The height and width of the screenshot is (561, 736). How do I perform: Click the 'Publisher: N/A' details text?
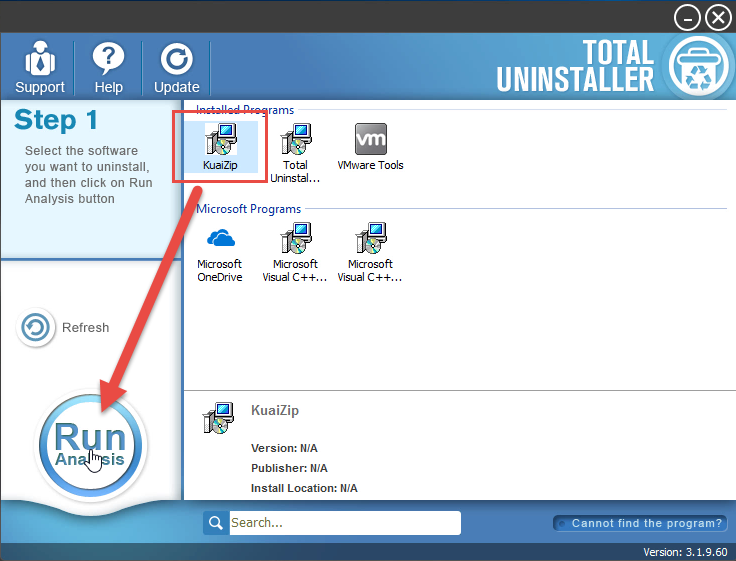click(289, 468)
